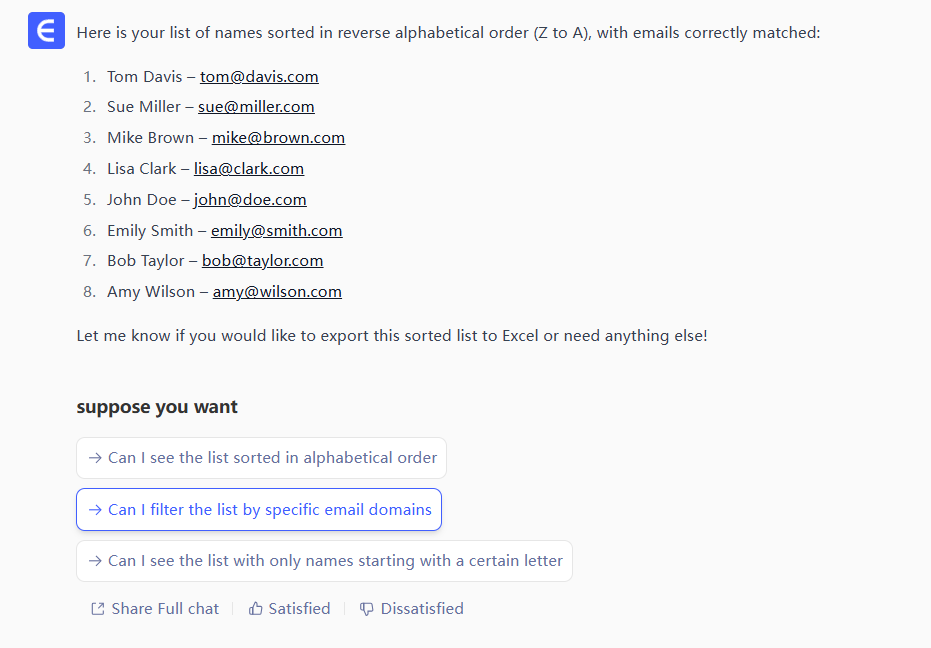This screenshot has width=931, height=648.
Task: Click the thumbs-down Dissatisfied icon
Action: coord(367,609)
